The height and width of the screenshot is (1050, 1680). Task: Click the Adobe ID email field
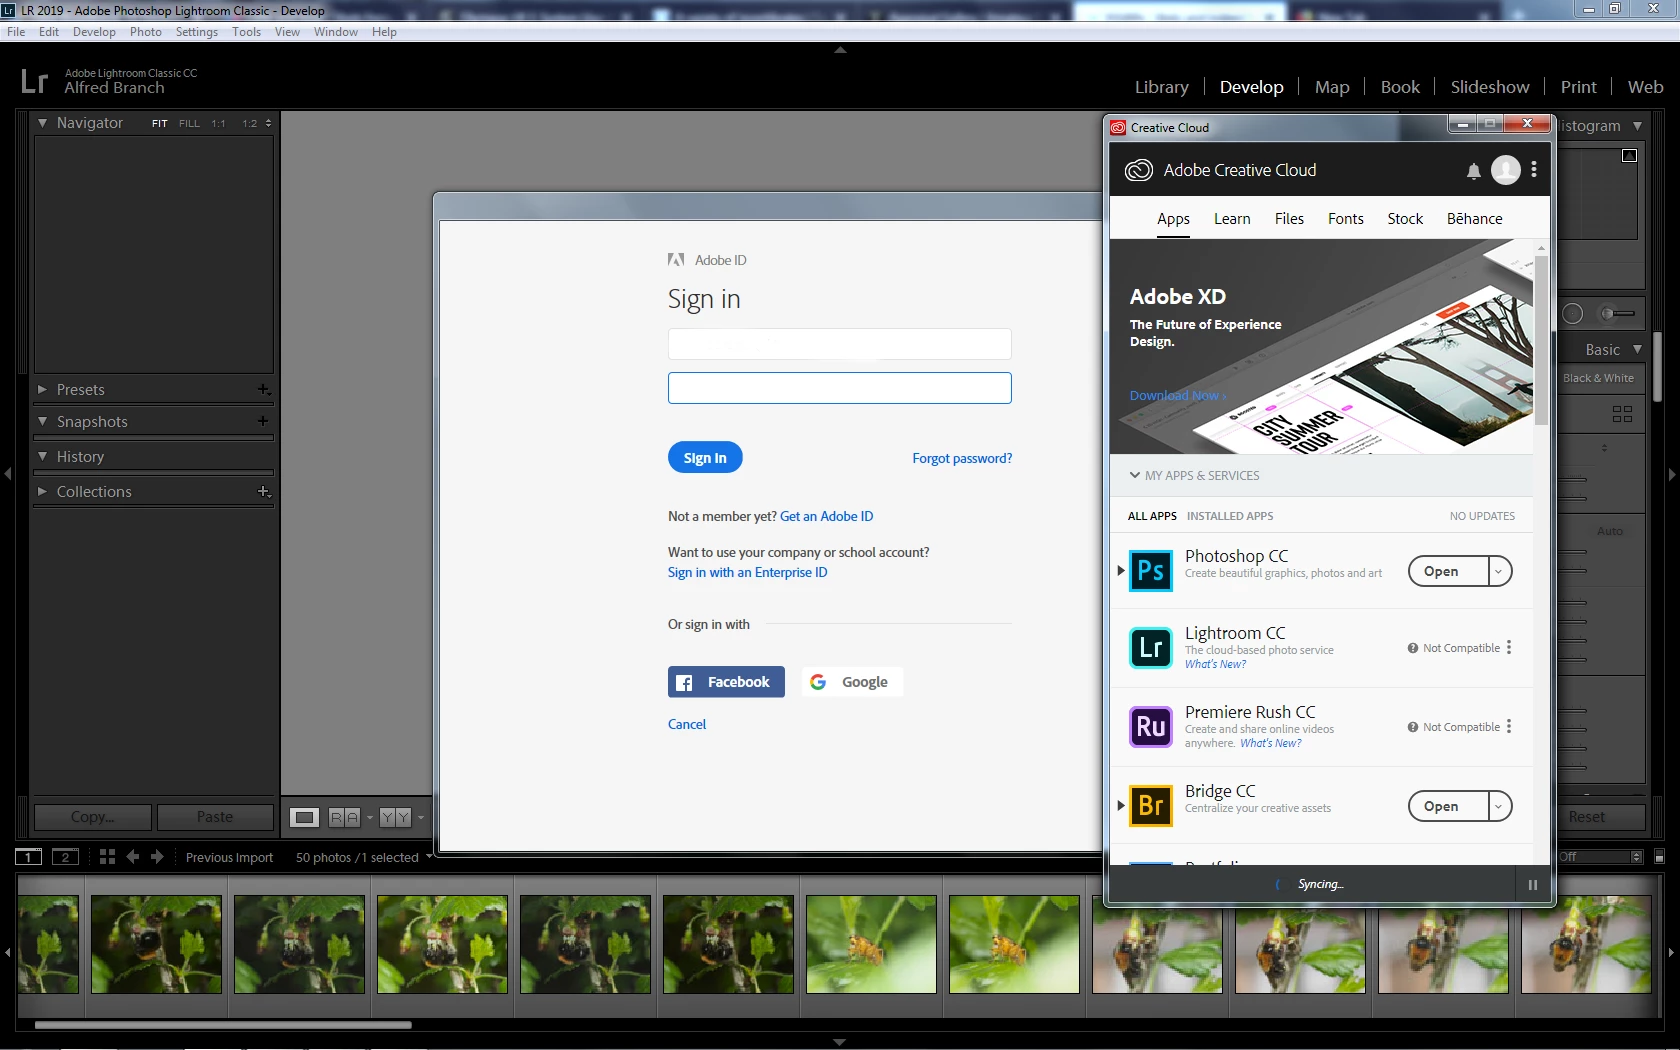tap(840, 344)
